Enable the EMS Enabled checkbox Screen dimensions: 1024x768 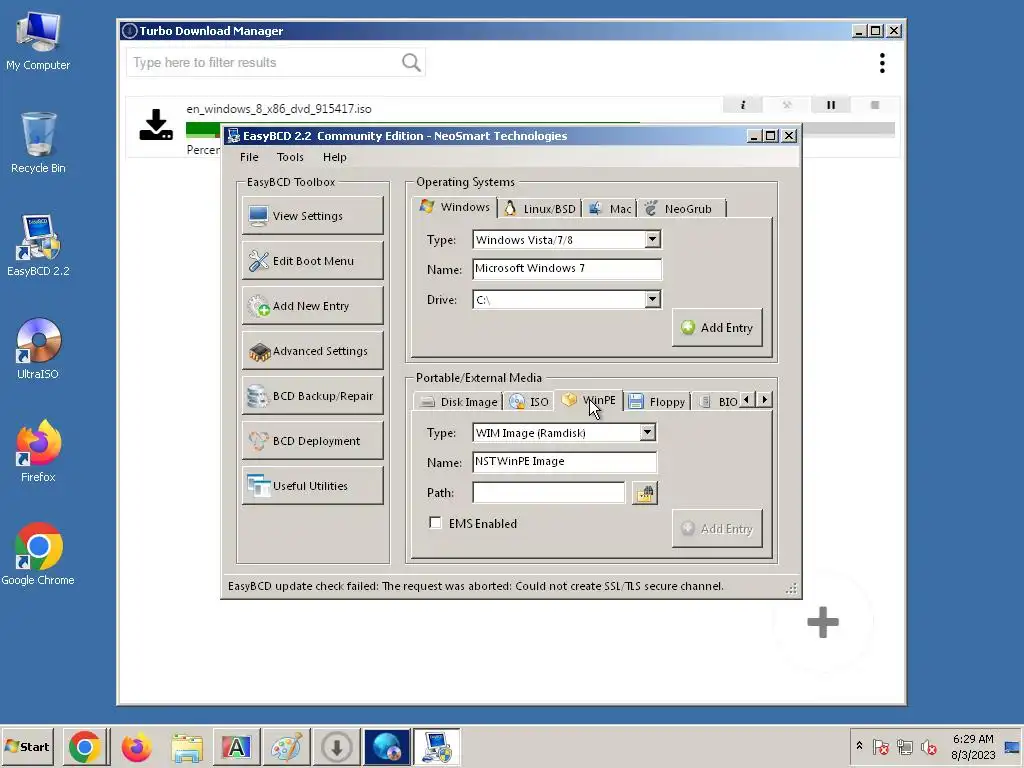point(435,523)
